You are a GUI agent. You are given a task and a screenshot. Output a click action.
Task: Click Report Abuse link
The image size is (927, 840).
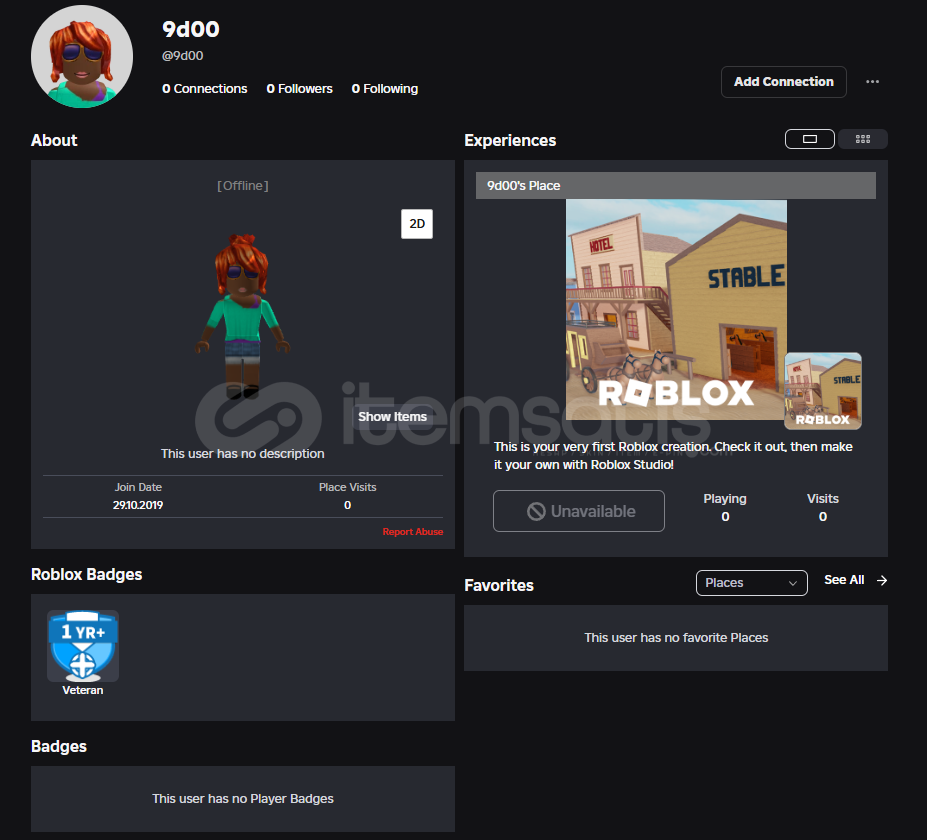(x=413, y=531)
